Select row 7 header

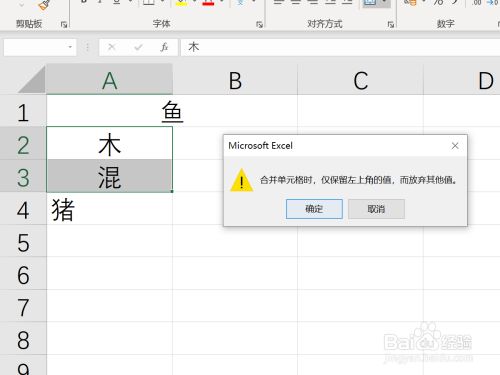[23, 306]
